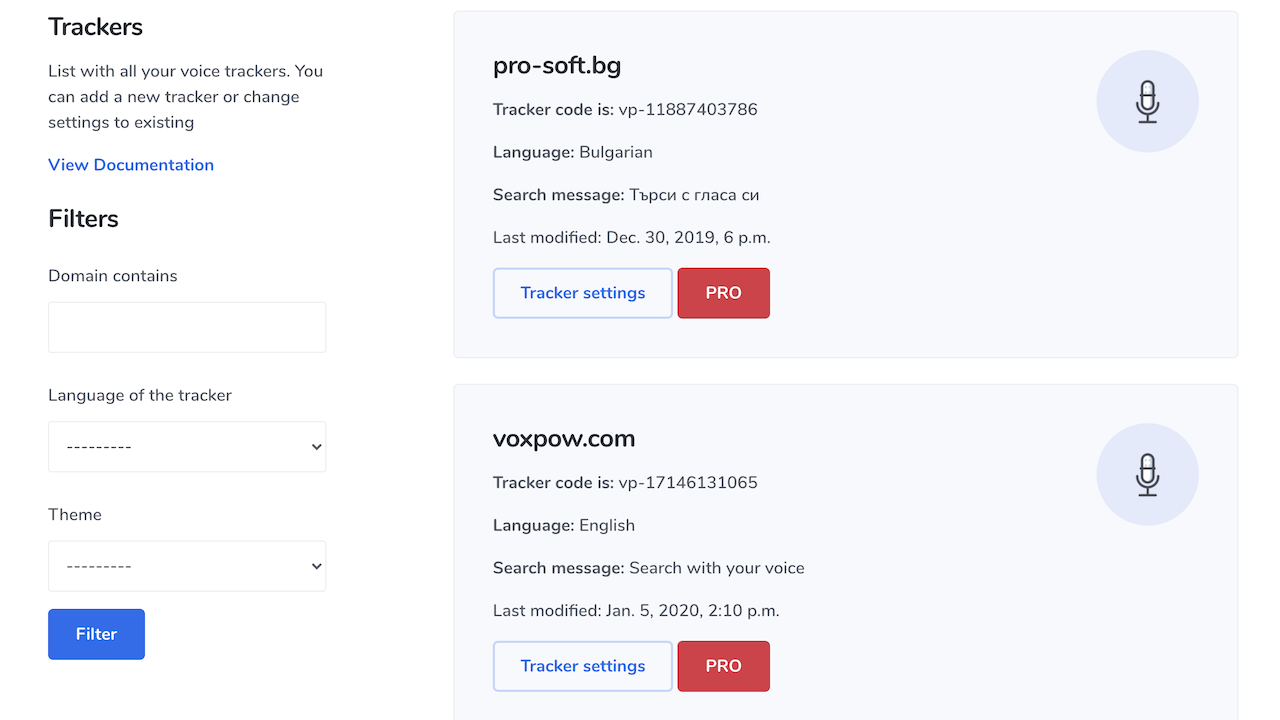Image resolution: width=1280 pixels, height=720 pixels.
Task: Open Tracker settings for pro-soft.bg
Action: click(583, 293)
